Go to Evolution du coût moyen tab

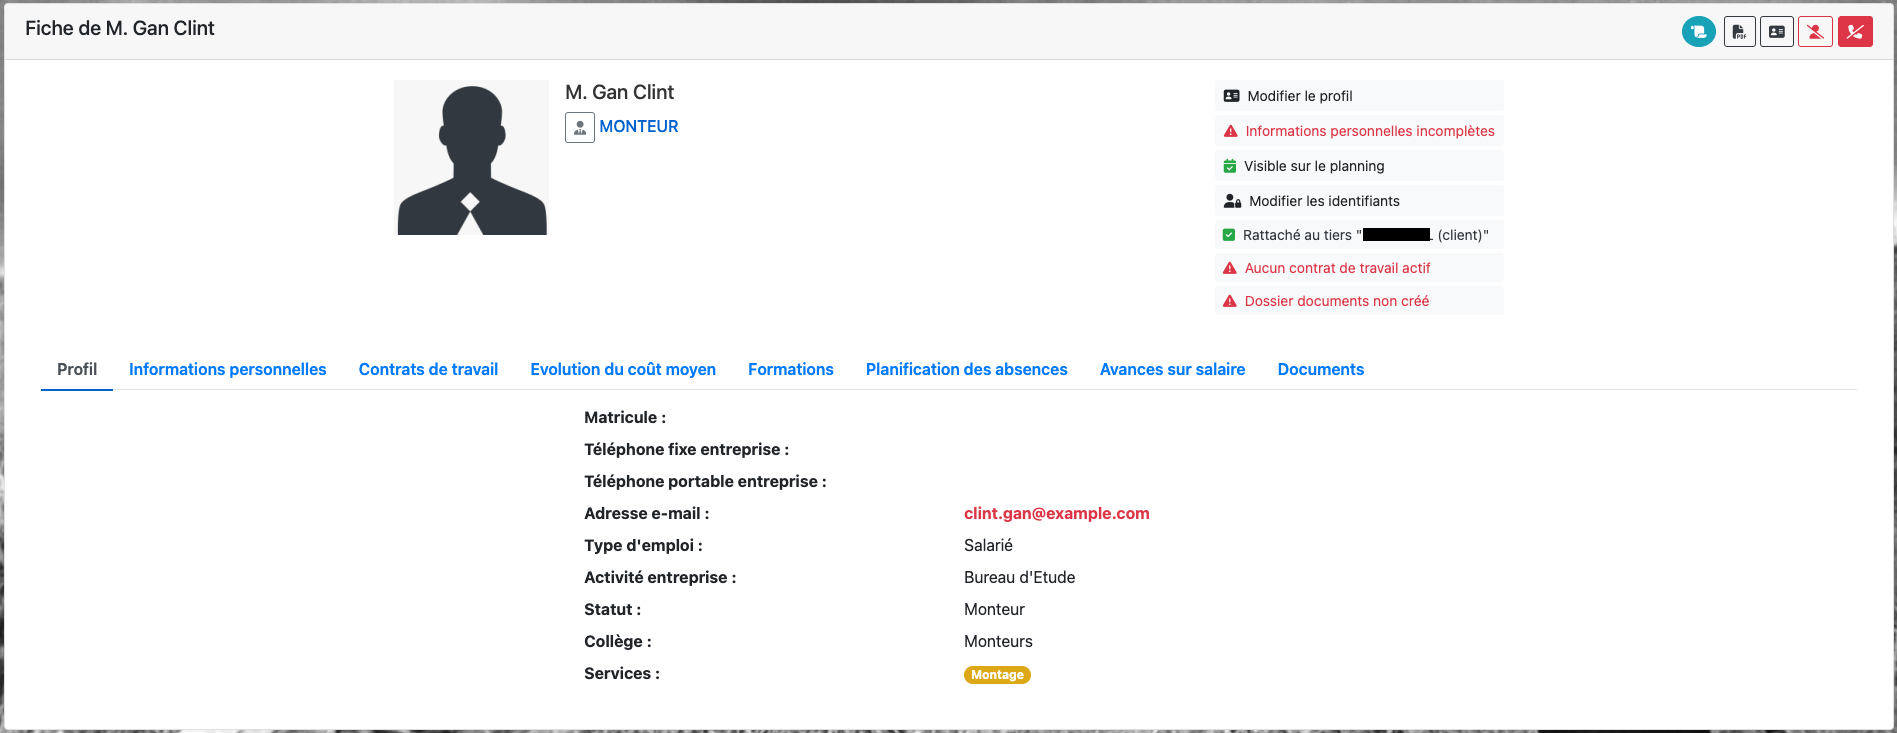[x=622, y=369]
